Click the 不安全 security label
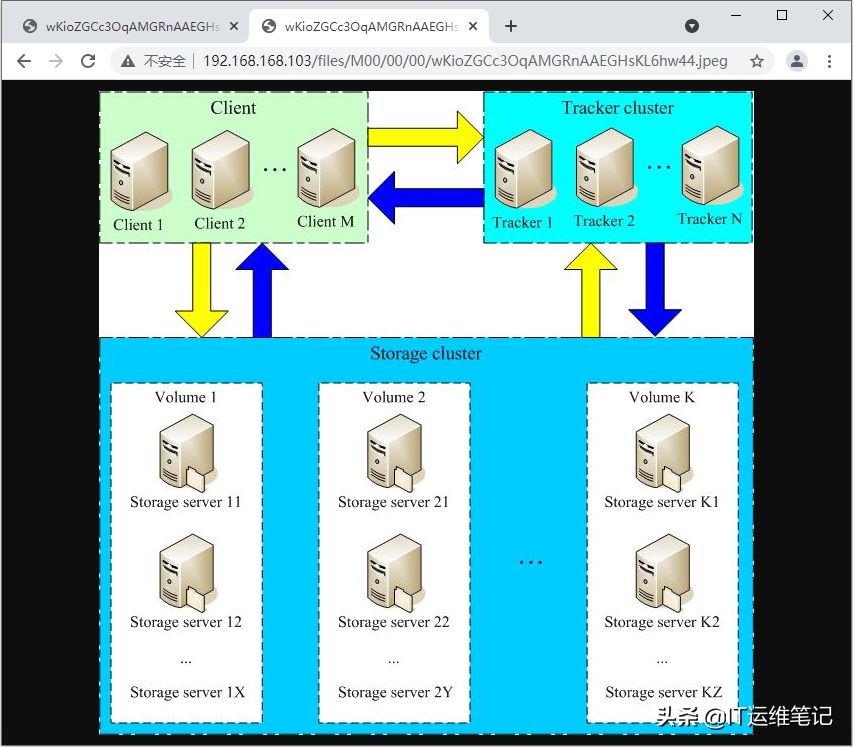Image resolution: width=853 pixels, height=747 pixels. (165, 61)
